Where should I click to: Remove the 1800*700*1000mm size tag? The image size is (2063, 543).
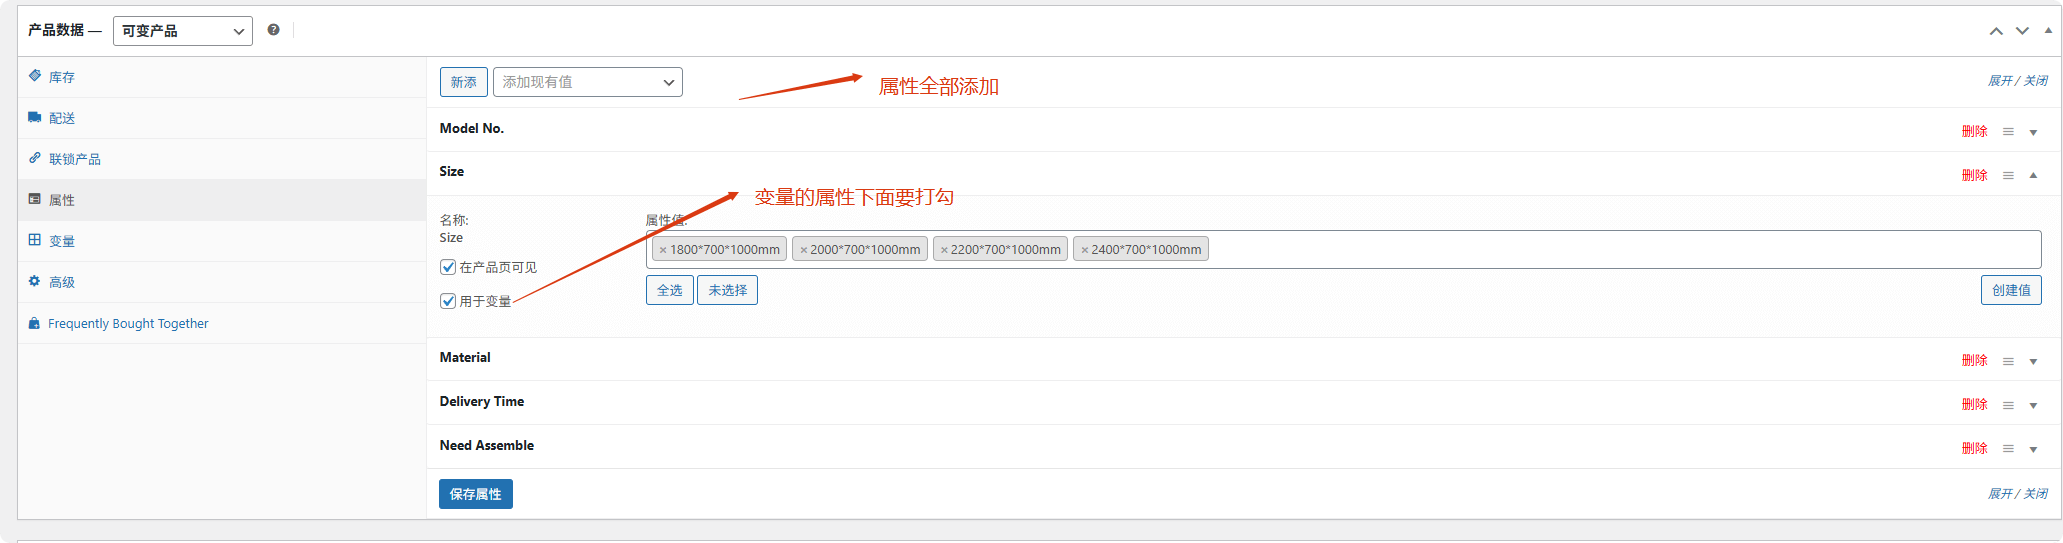point(662,250)
